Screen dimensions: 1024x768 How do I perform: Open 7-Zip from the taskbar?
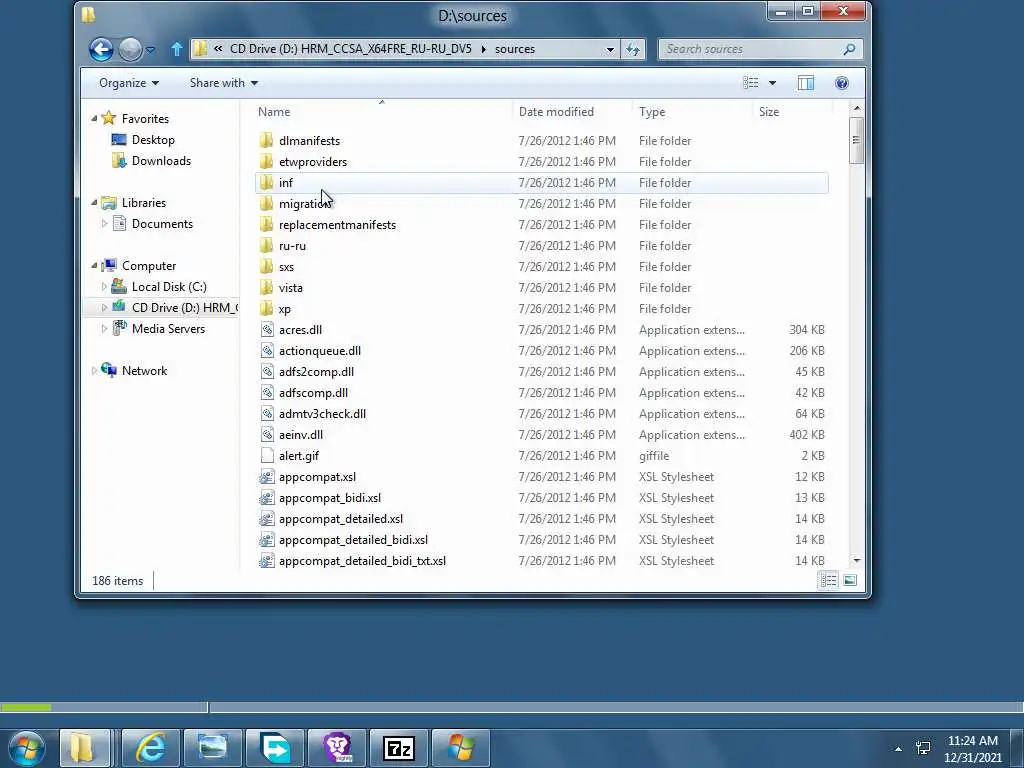coord(398,748)
